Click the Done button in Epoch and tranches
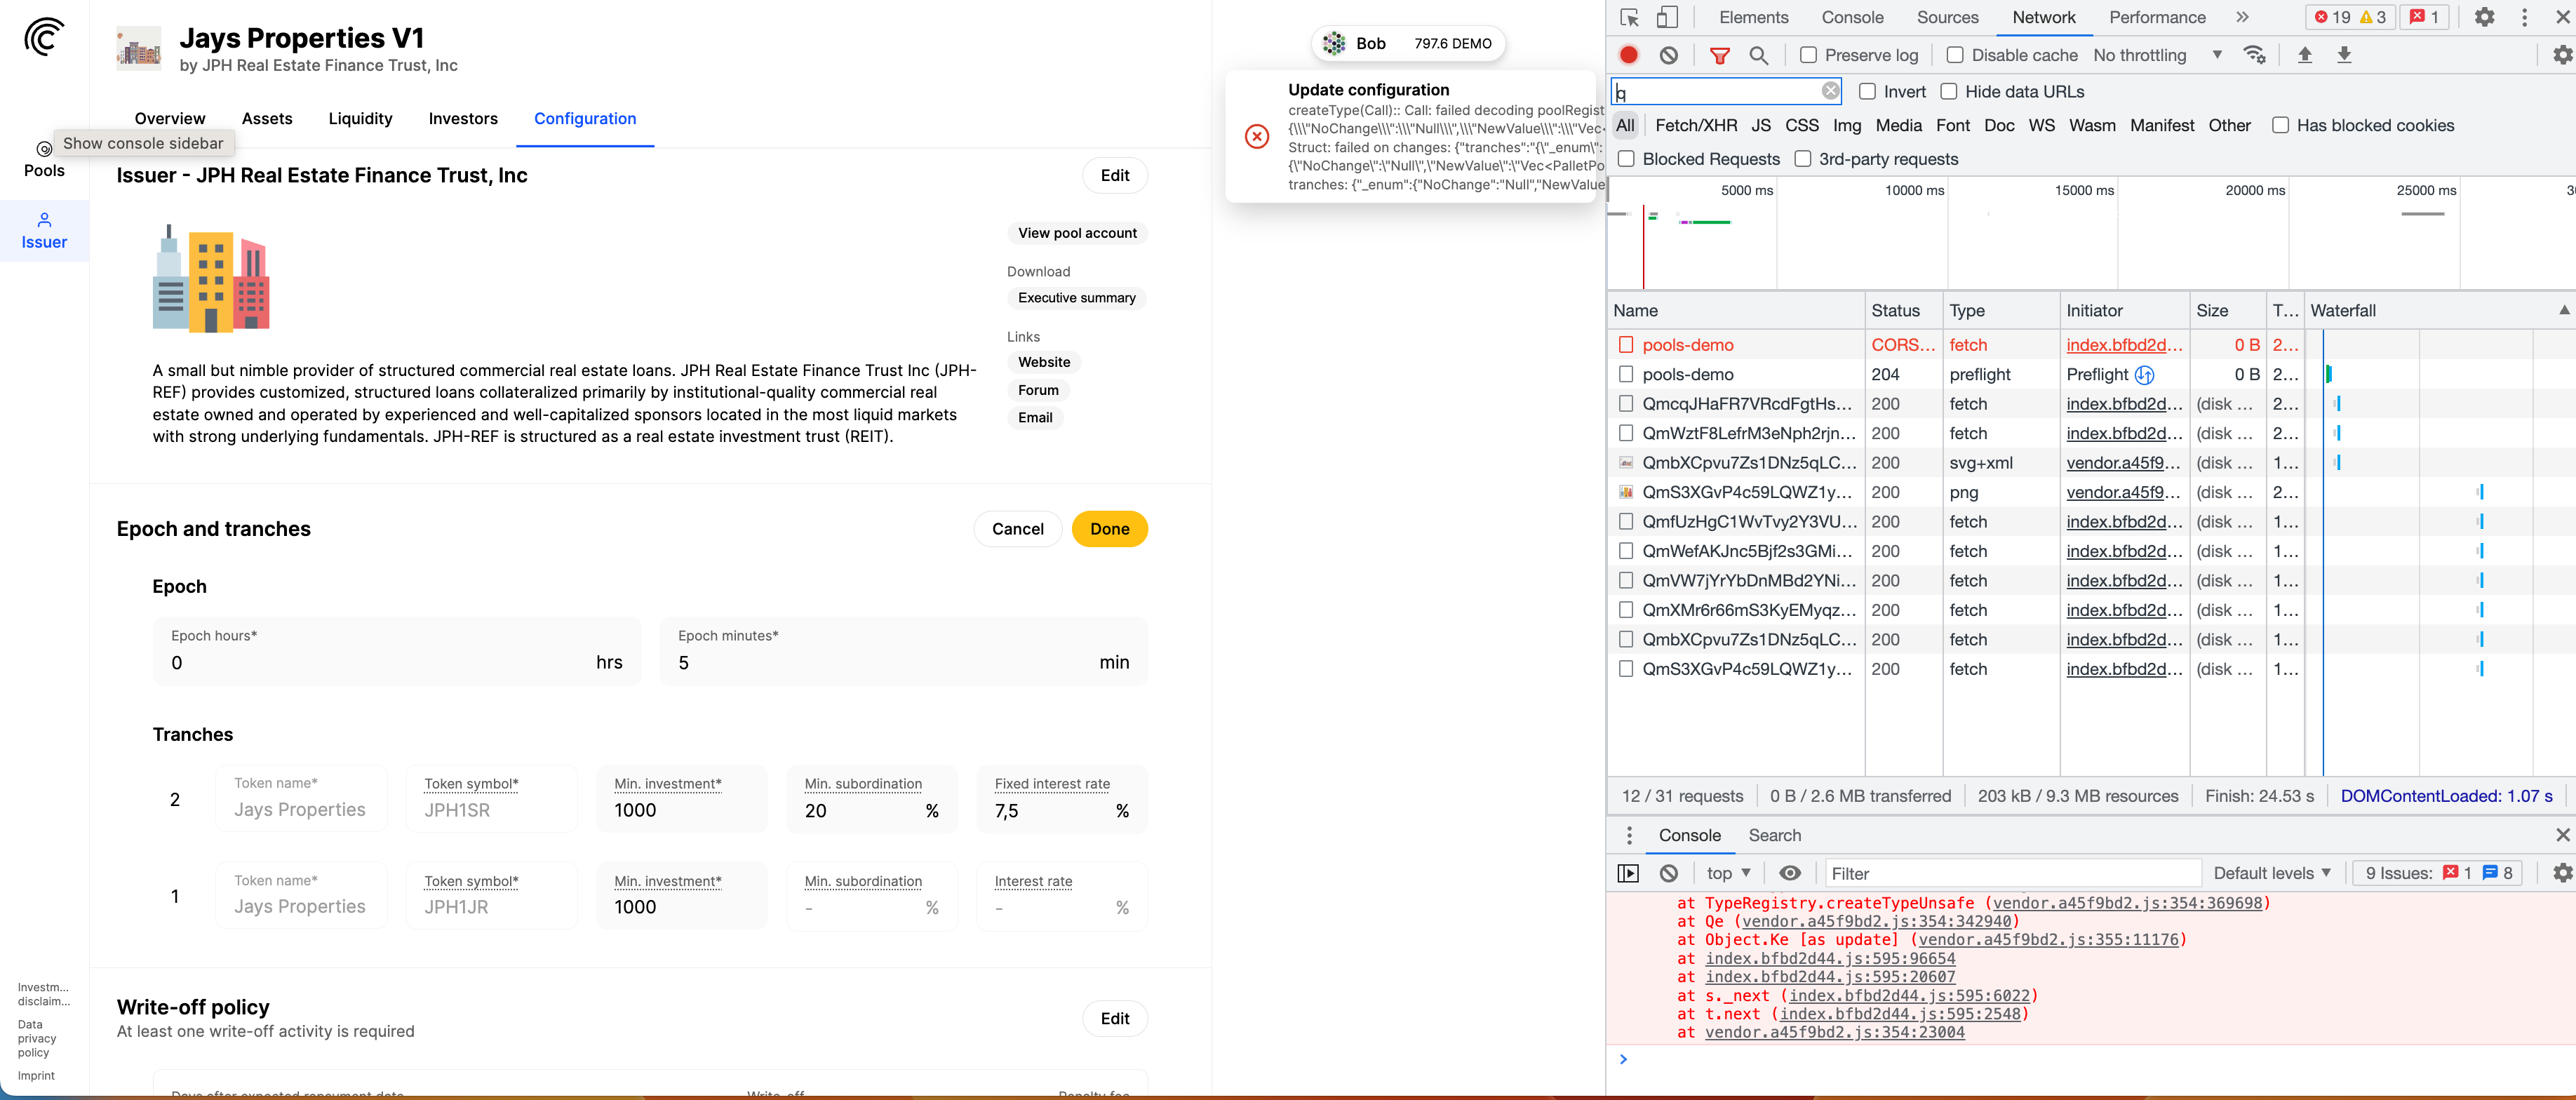 click(1110, 529)
